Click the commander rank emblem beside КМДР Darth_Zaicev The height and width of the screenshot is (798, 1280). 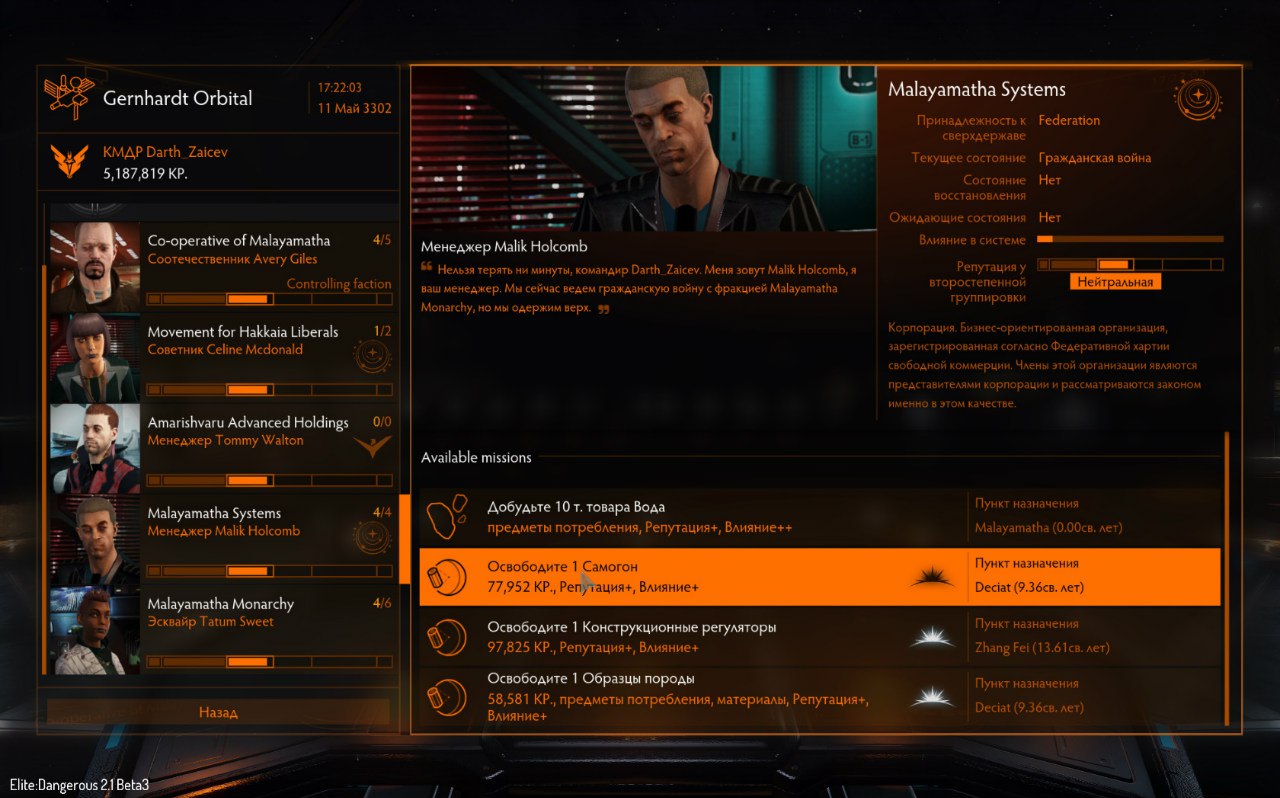tap(69, 161)
